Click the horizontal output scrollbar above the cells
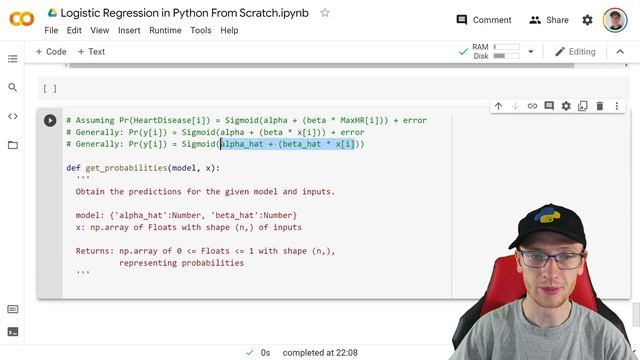 tap(322, 65)
